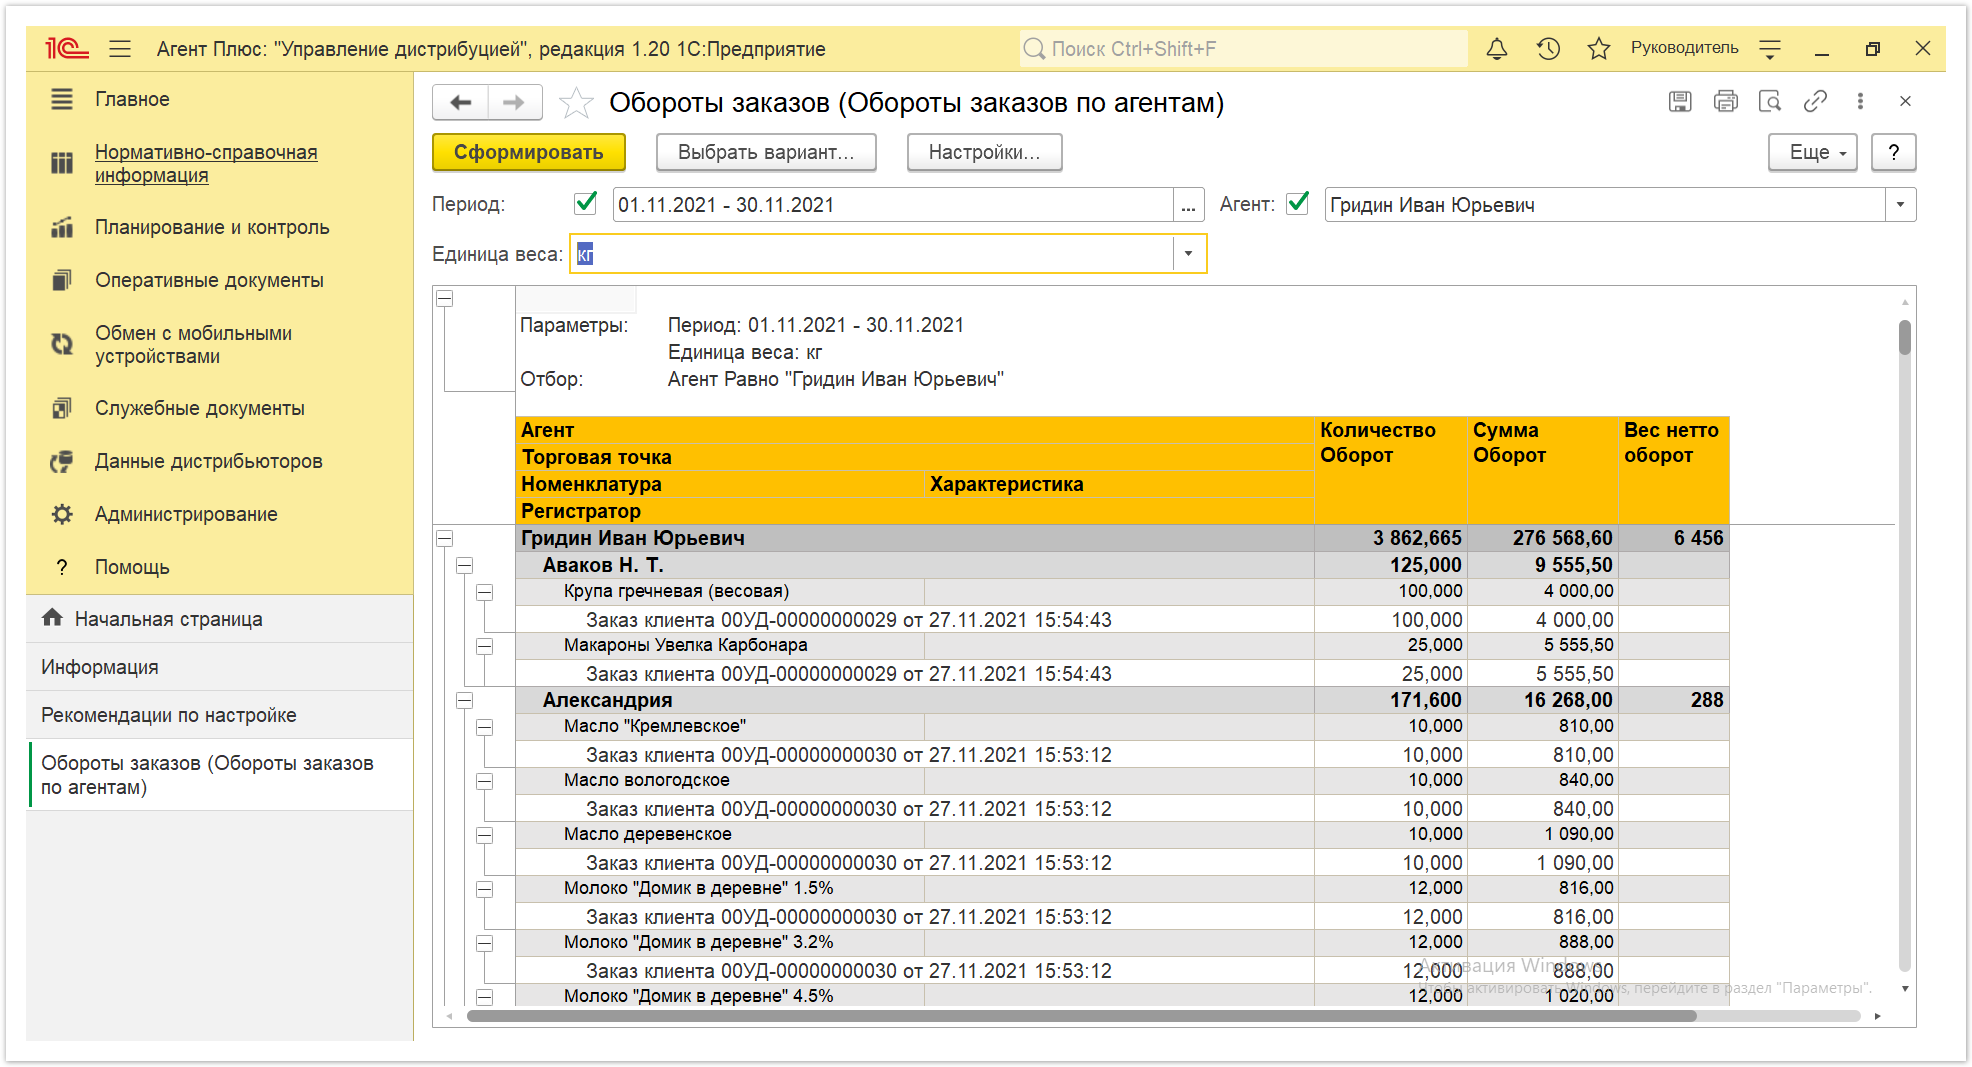Open history clock icon
This screenshot has height=1067, width=1972.
(x=1548, y=48)
